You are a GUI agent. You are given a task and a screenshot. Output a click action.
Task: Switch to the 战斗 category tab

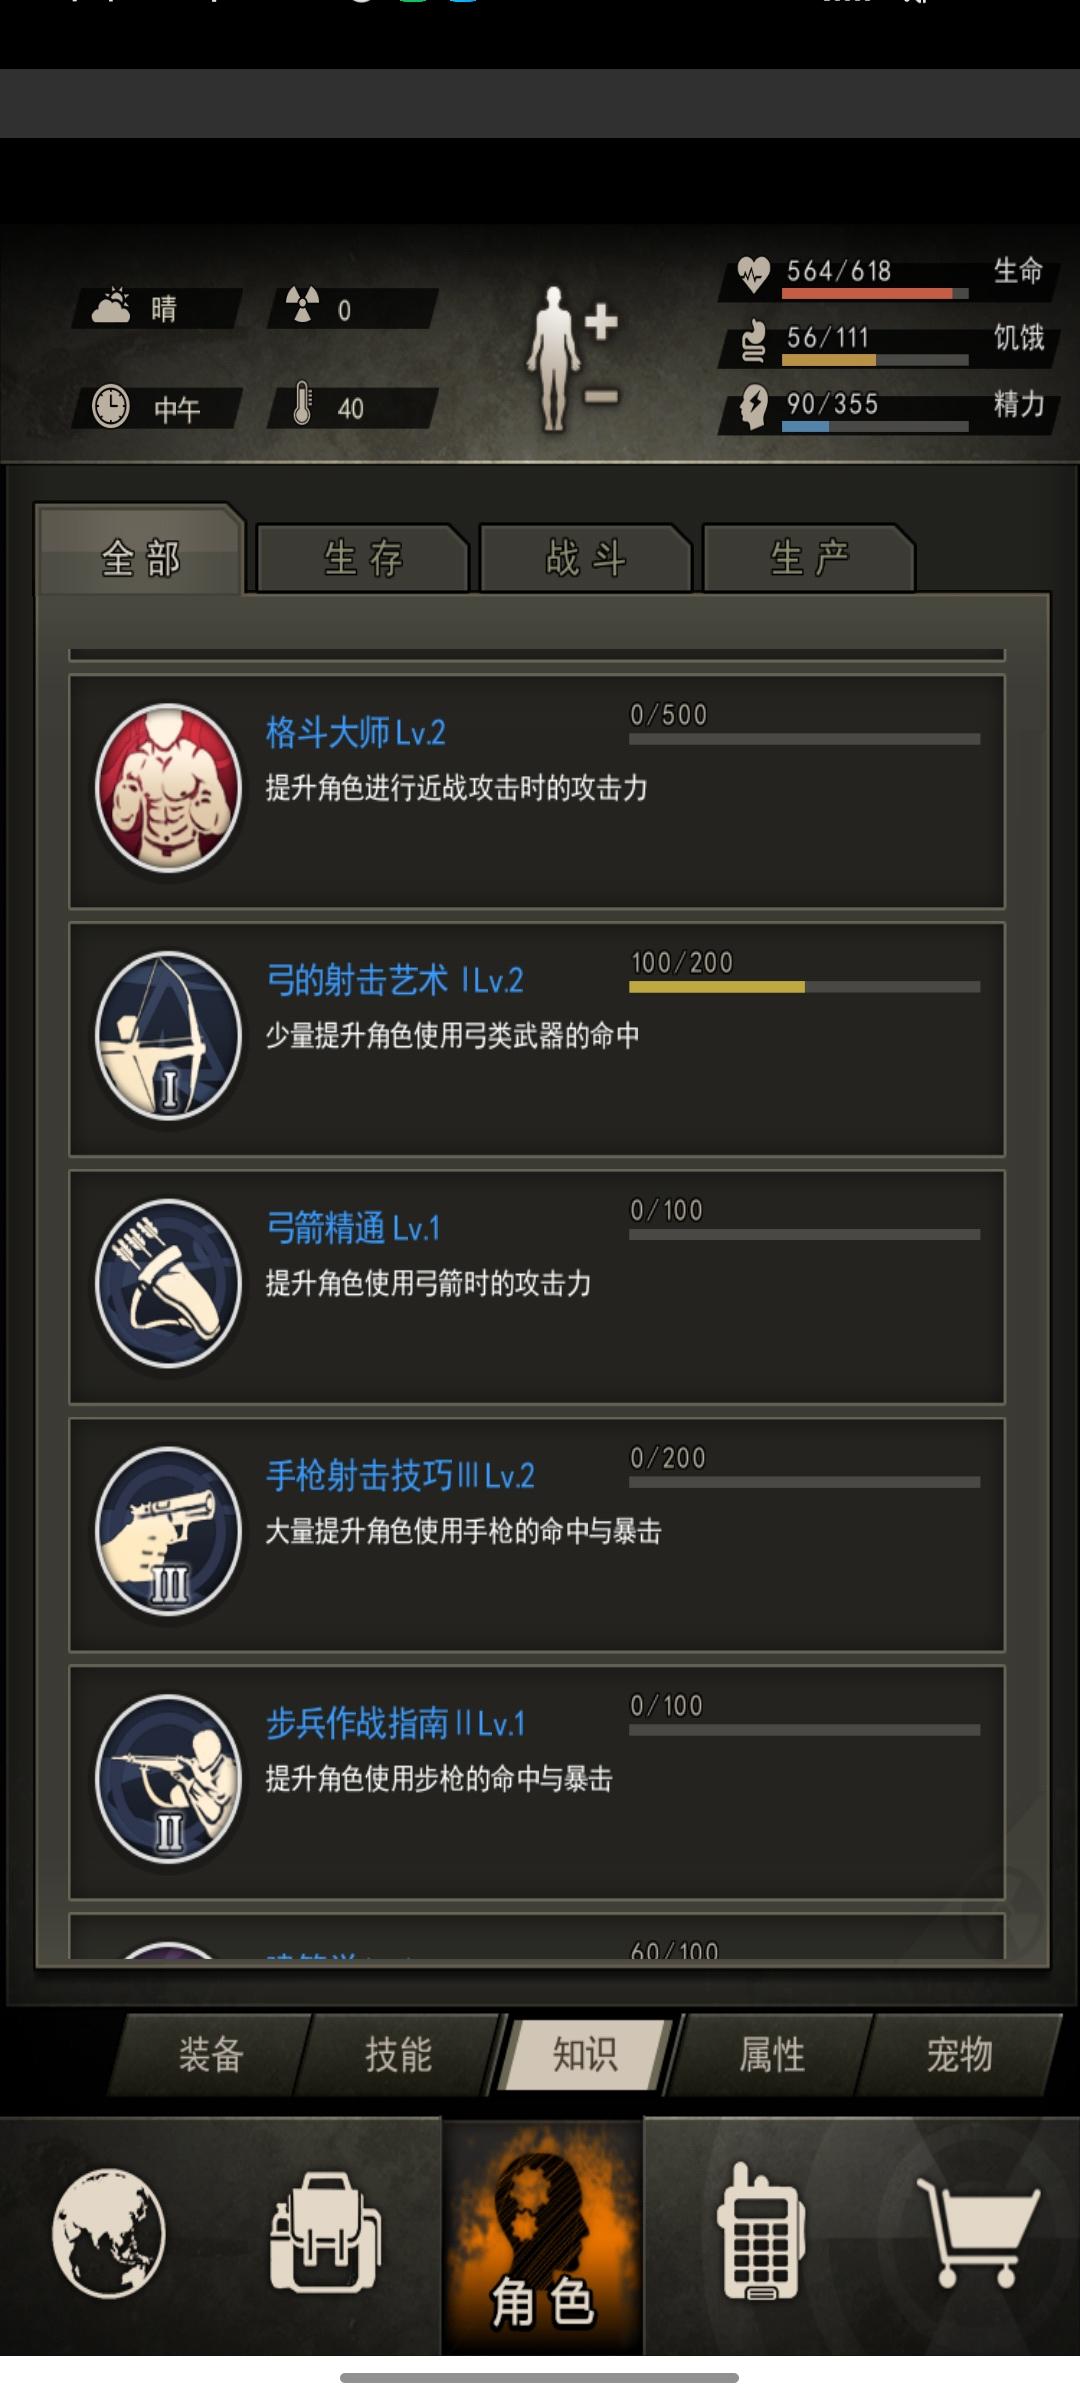click(586, 558)
